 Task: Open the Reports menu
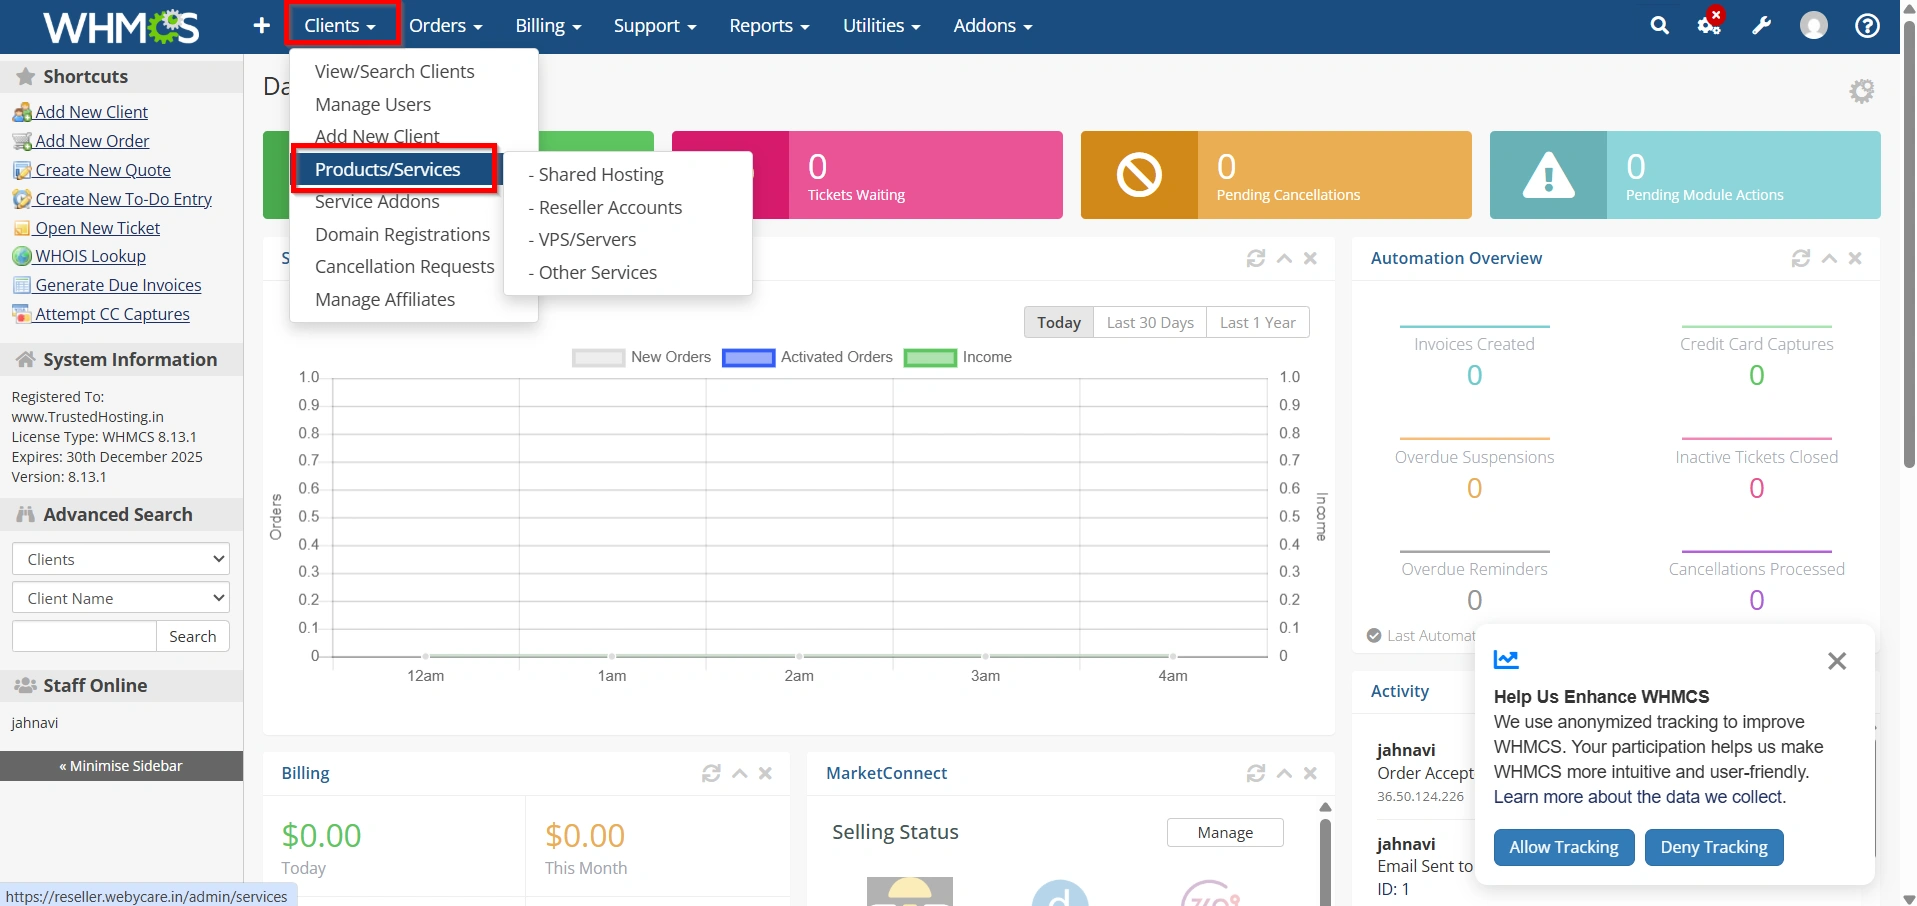click(769, 26)
